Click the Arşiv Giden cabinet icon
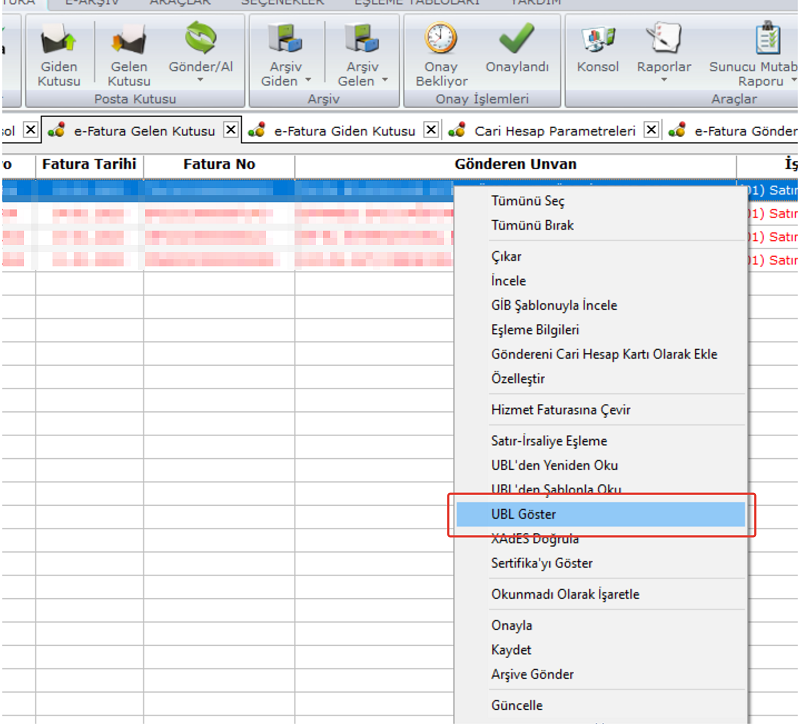 point(285,38)
